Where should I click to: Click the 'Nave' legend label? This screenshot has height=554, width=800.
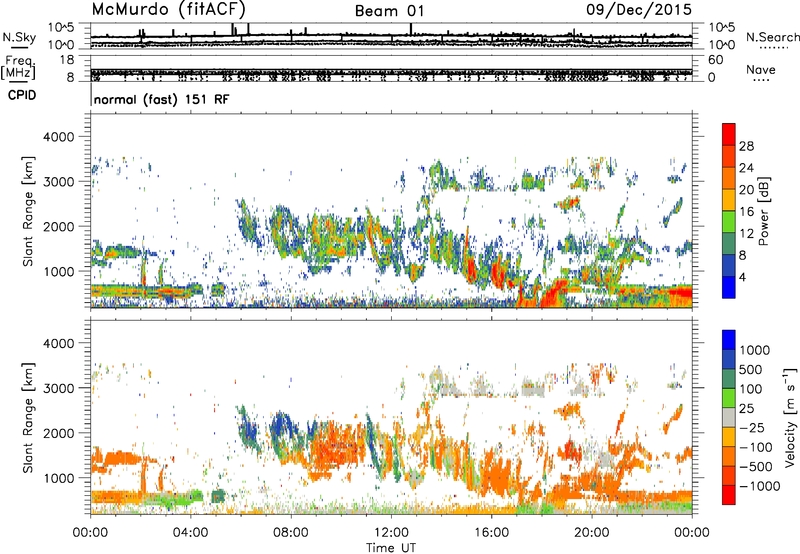pos(761,69)
